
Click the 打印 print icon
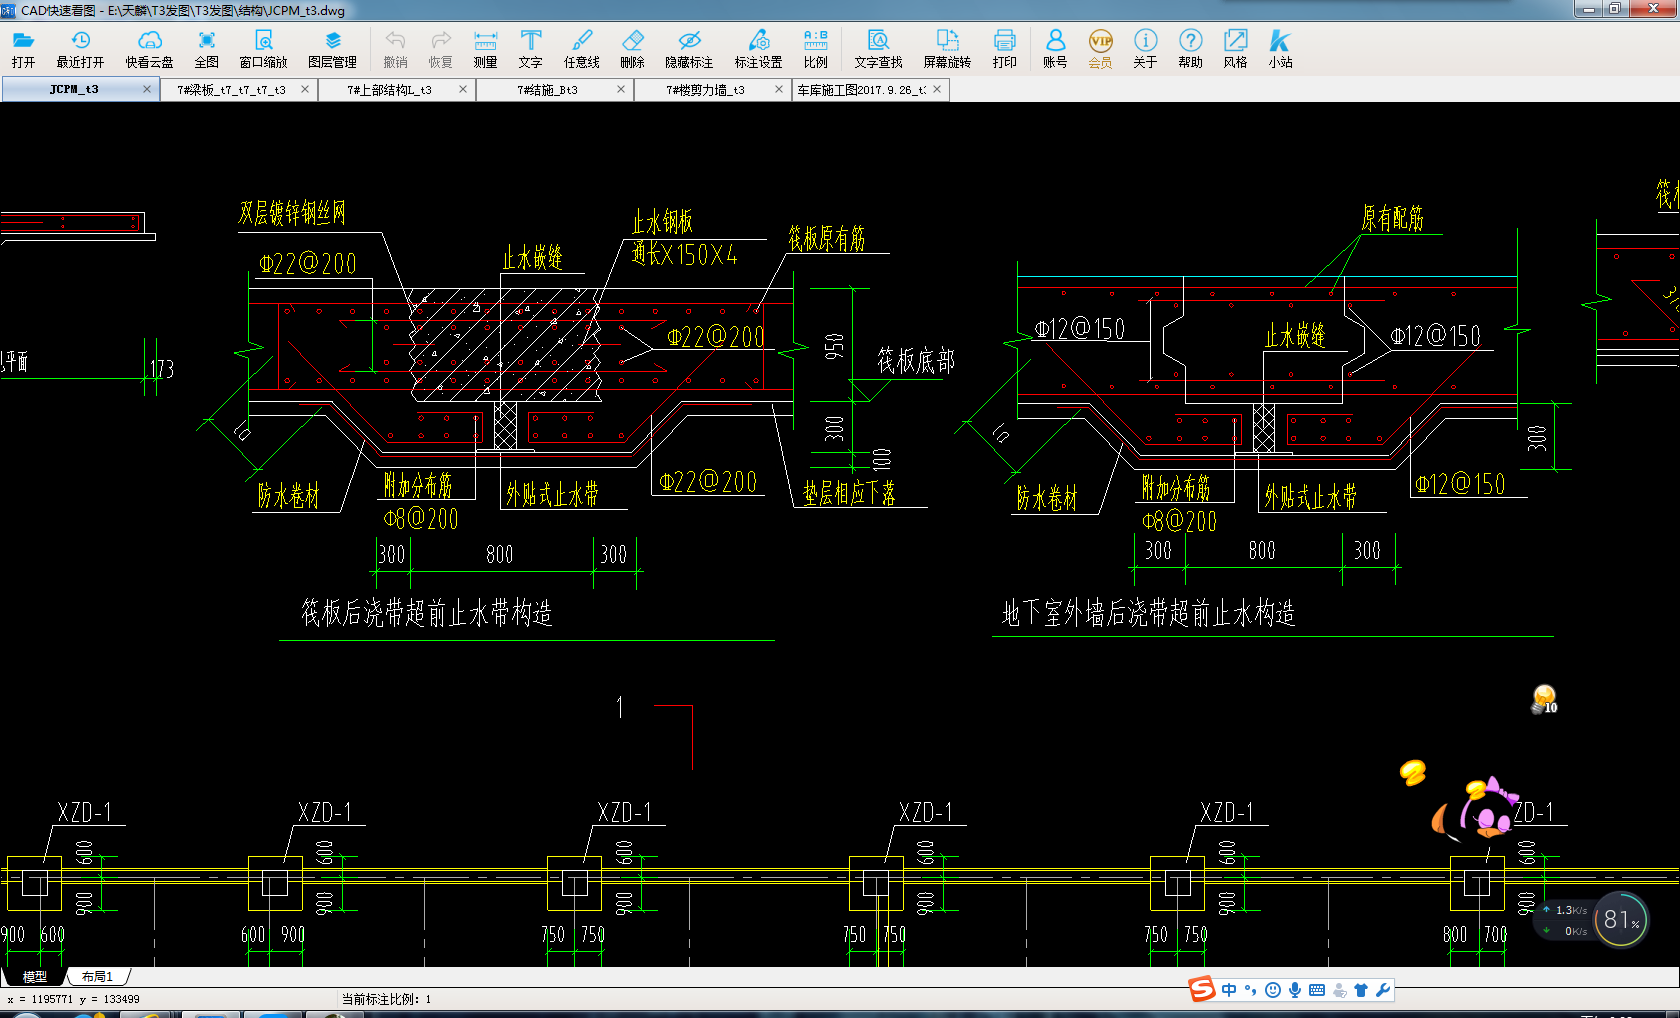click(x=1005, y=48)
